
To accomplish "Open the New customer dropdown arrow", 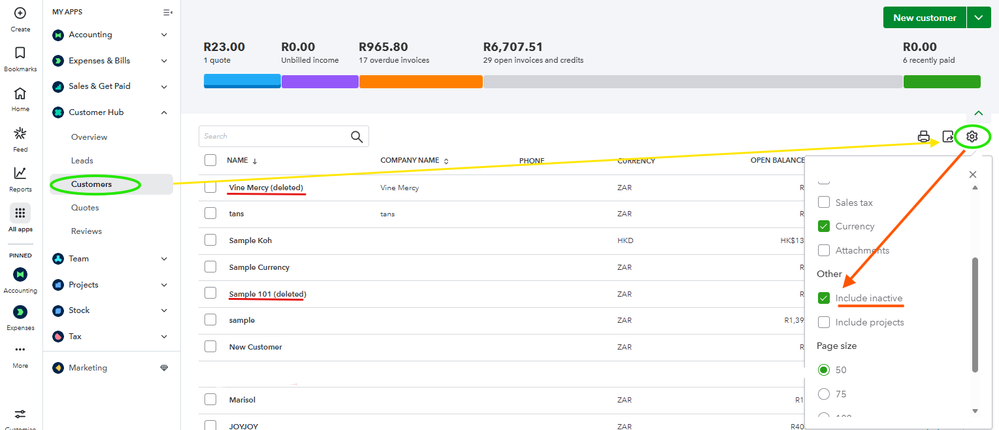I will pos(977,18).
